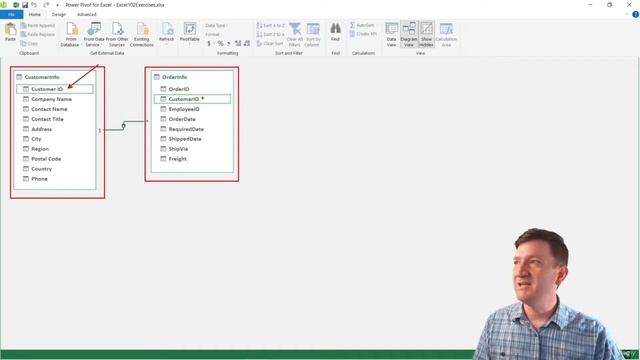The height and width of the screenshot is (360, 640).
Task: Toggle the Show Hidden button
Action: (x=426, y=34)
